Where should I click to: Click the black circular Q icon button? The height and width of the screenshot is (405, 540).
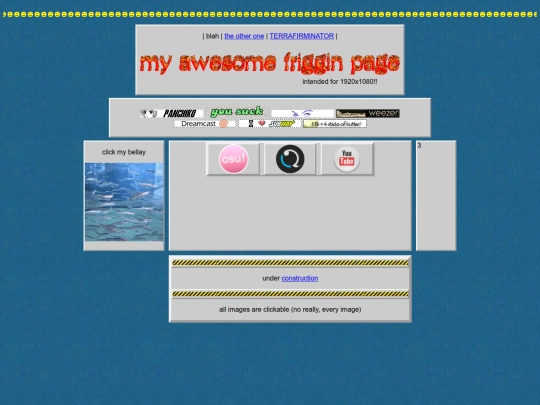pyautogui.click(x=290, y=159)
